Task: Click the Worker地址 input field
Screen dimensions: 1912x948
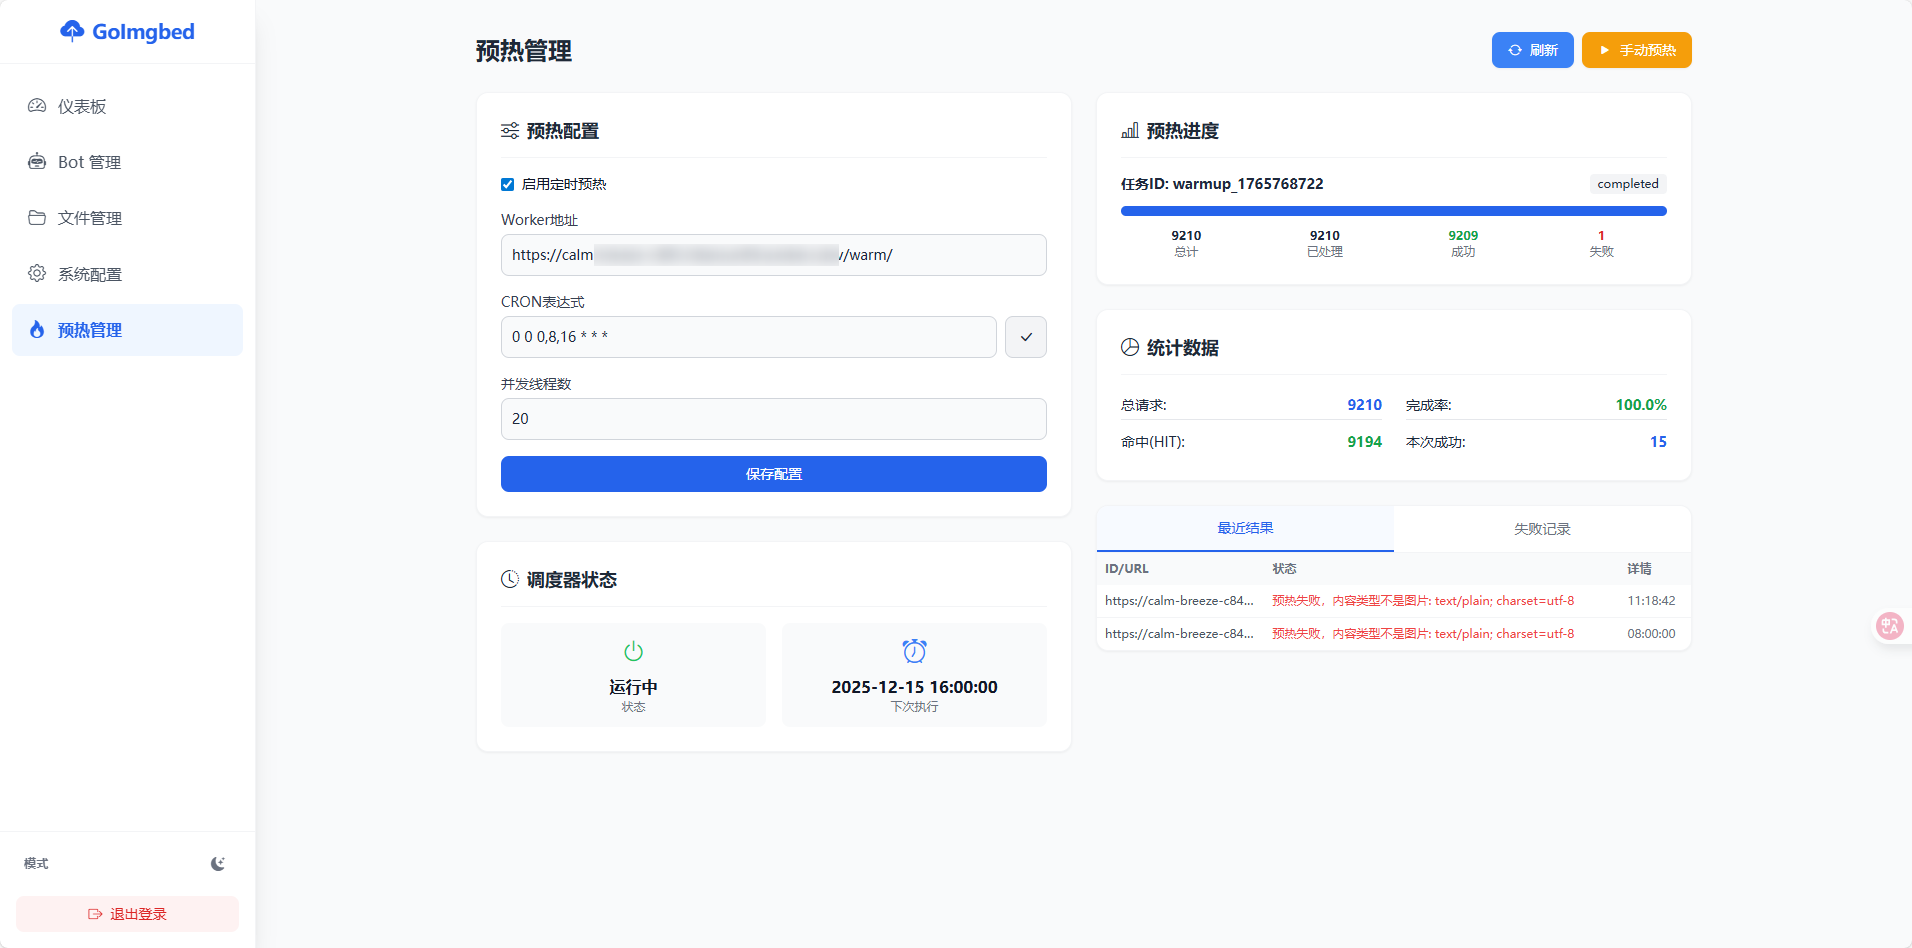Action: 773,255
